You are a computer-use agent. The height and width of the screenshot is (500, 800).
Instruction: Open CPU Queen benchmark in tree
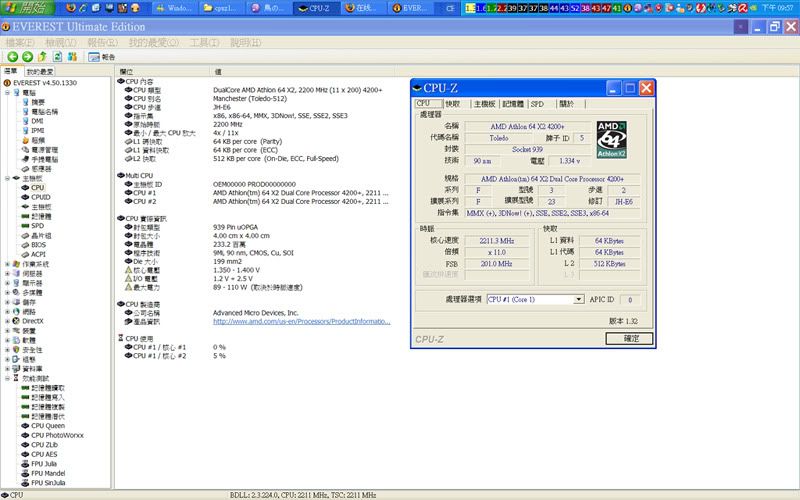tap(47, 424)
